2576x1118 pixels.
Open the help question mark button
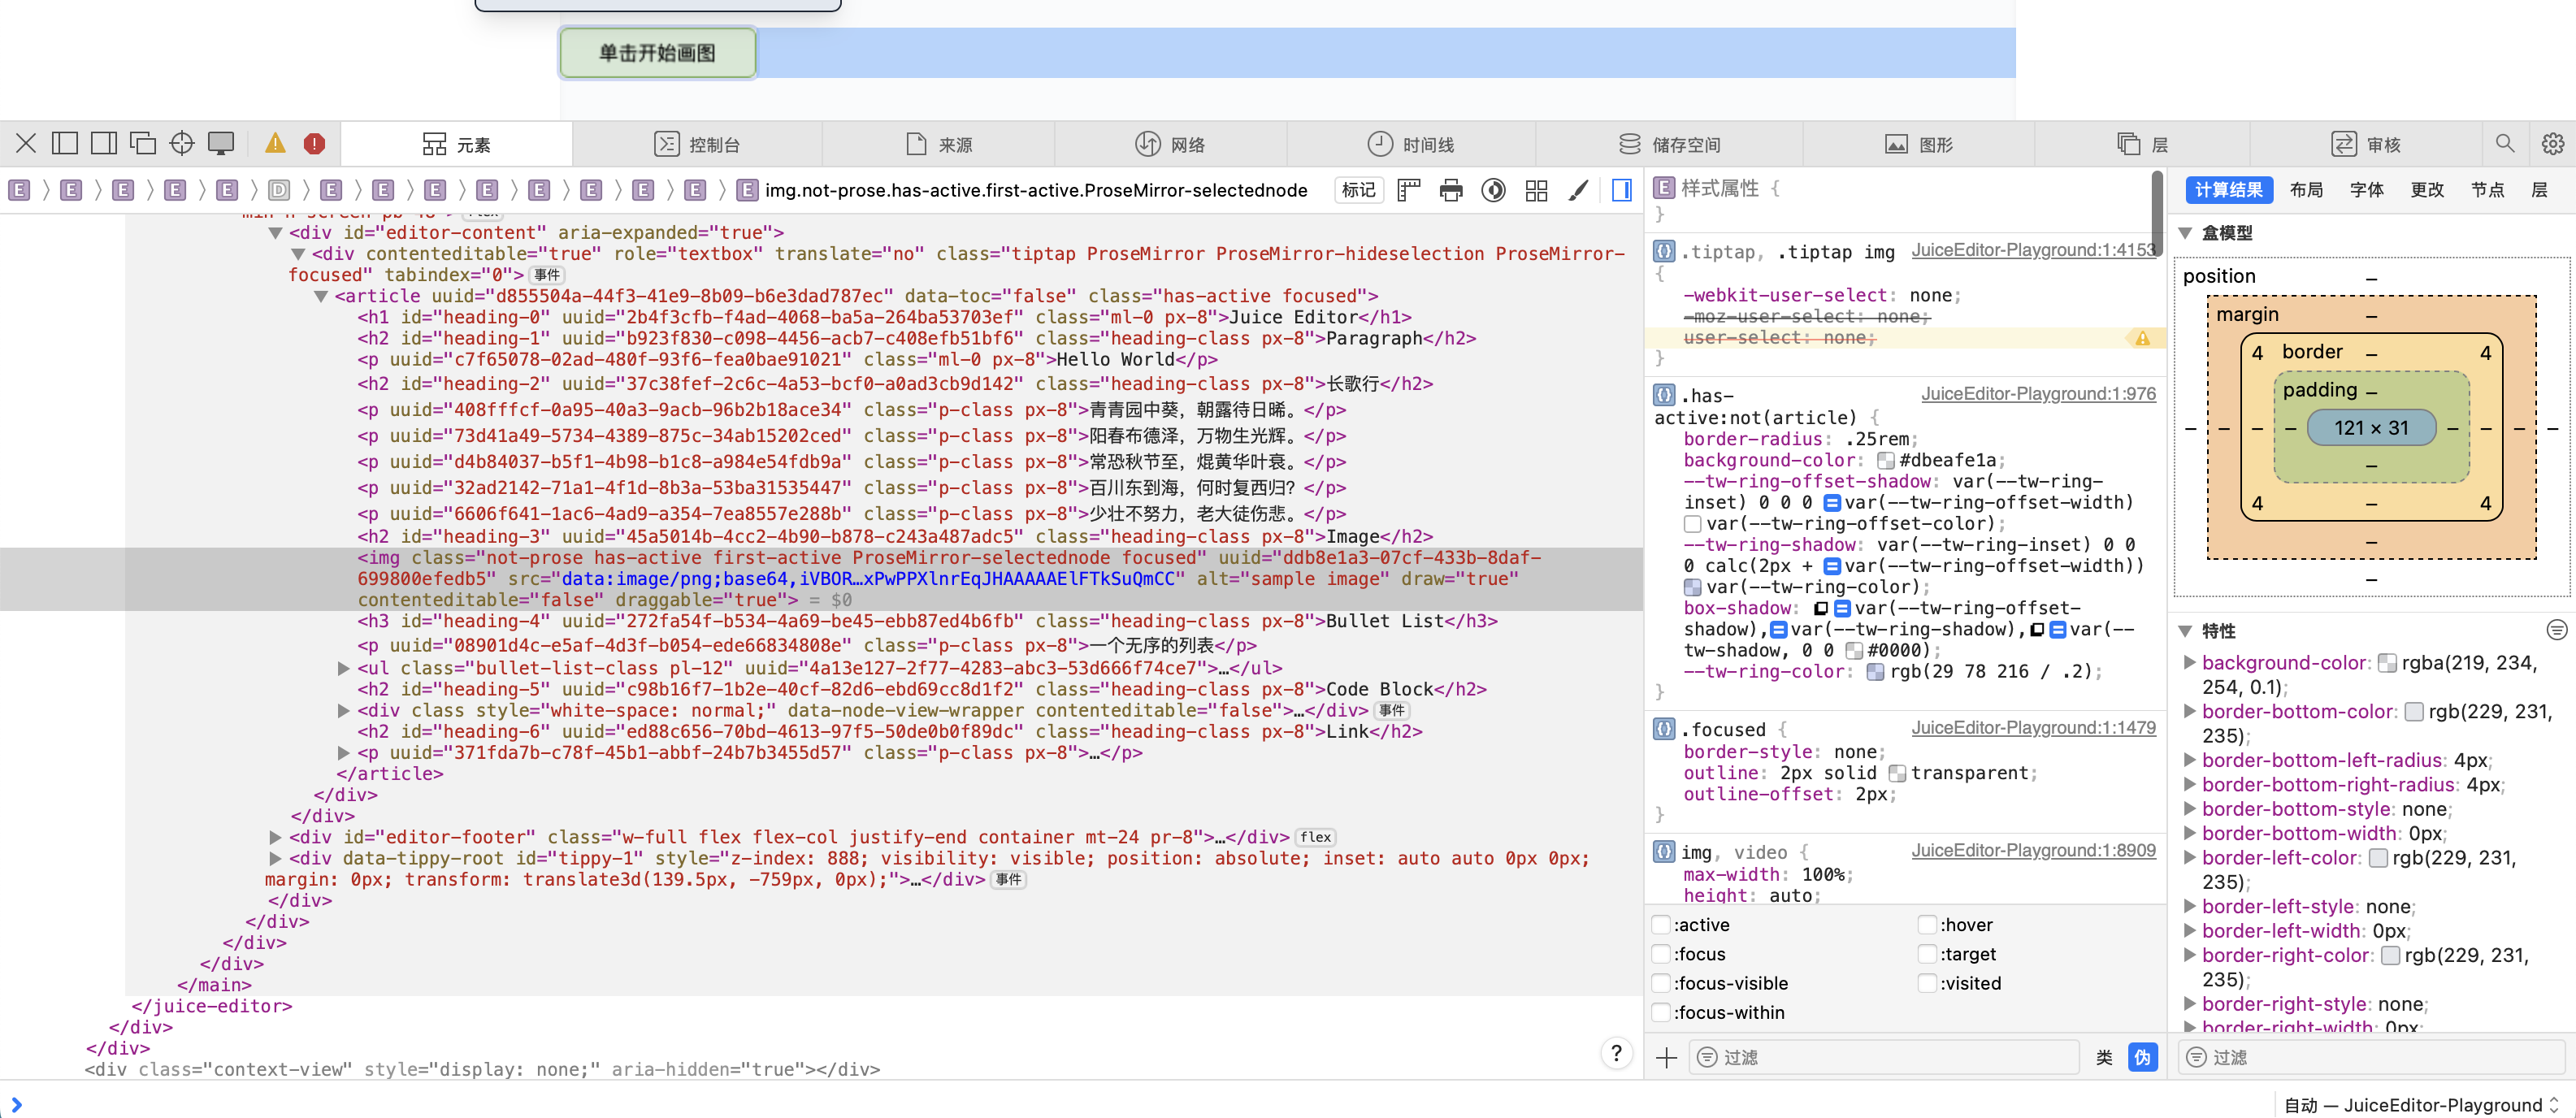[x=1616, y=1053]
